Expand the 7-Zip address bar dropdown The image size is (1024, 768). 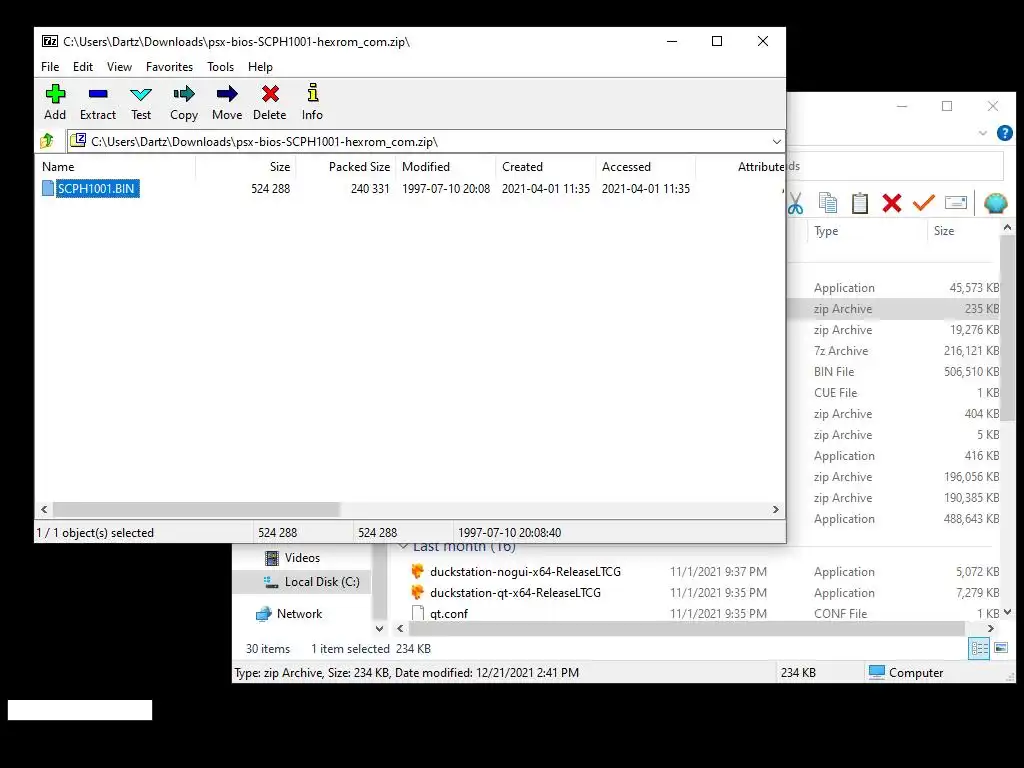click(776, 142)
